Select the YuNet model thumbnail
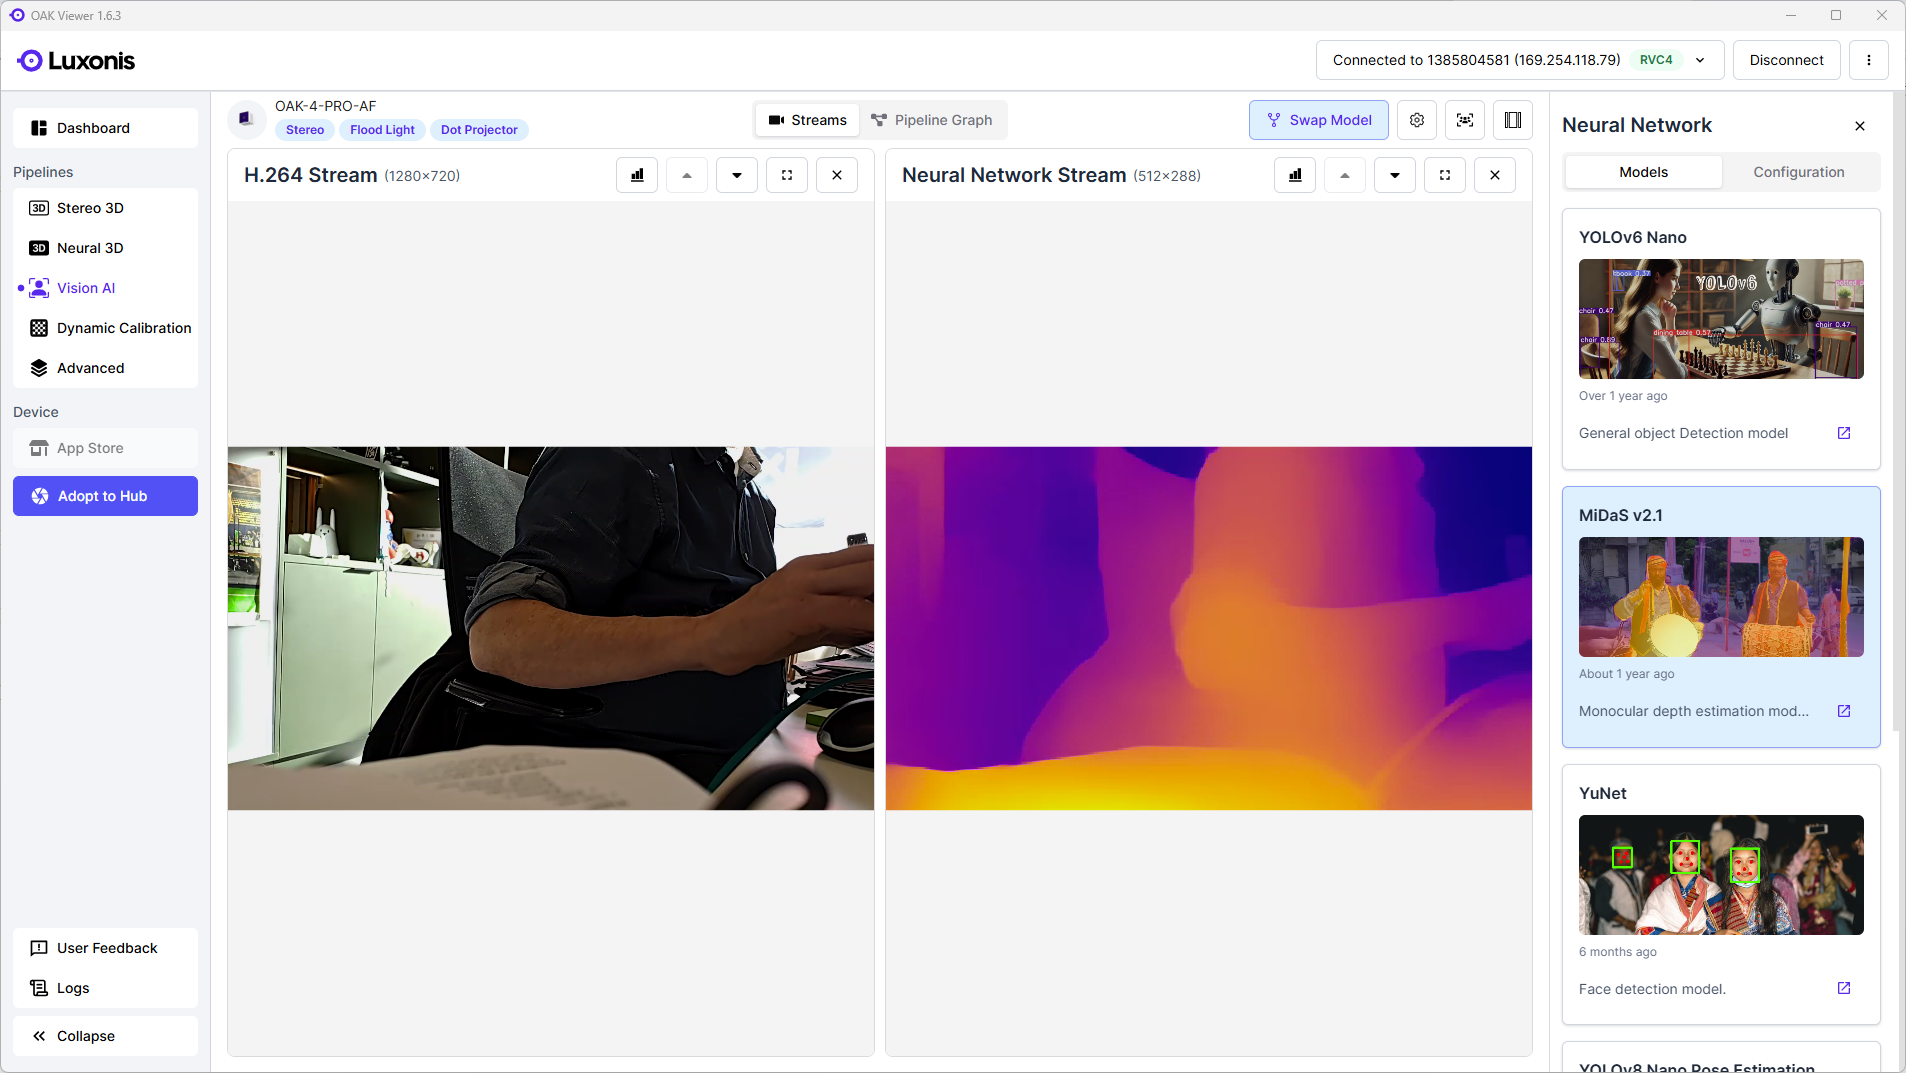Screen dimensions: 1906x1073 pos(1720,875)
